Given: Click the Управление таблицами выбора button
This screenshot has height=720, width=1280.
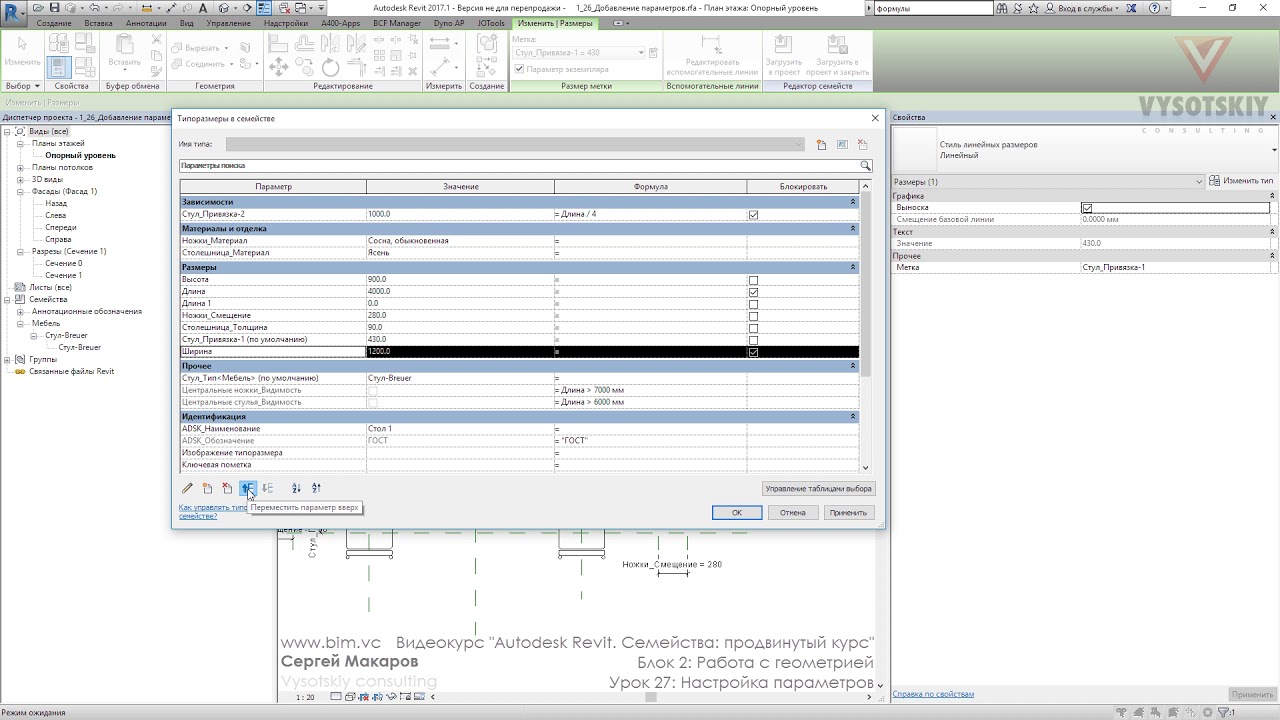Looking at the screenshot, I should (x=818, y=489).
